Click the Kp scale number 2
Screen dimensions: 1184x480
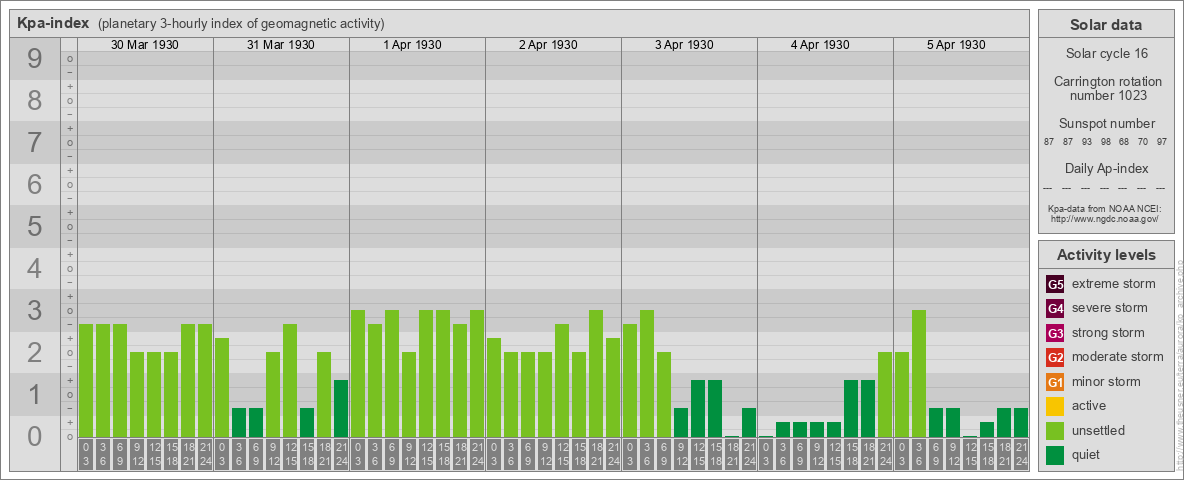[x=34, y=352]
